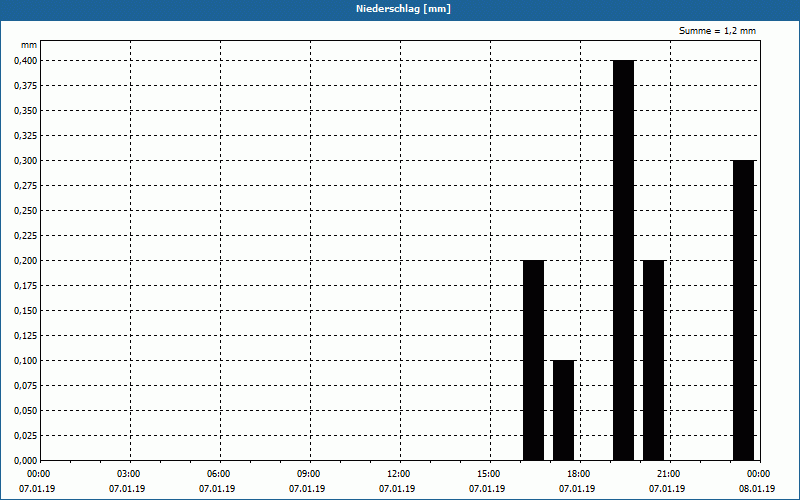Click the 0,300 y-axis value label

25,160
